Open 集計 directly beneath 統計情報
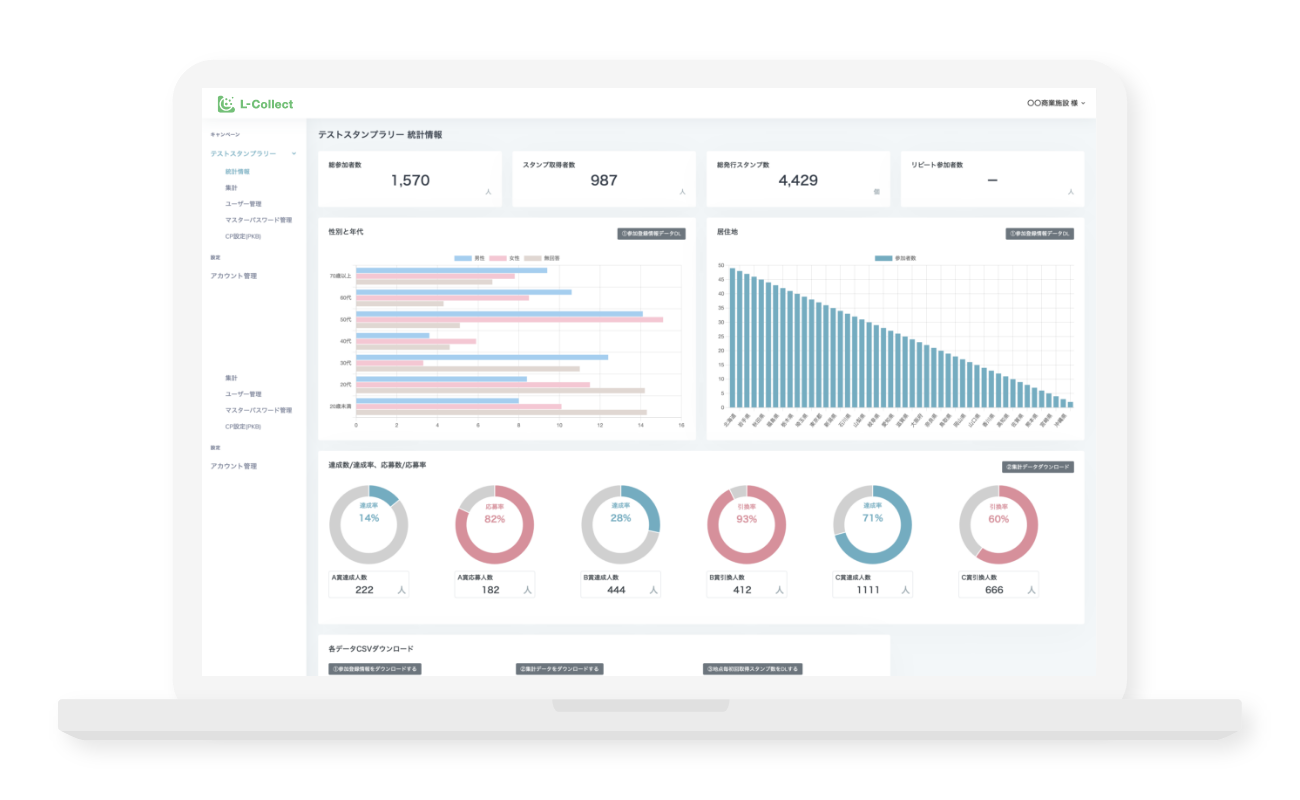1300x800 pixels. click(x=231, y=188)
